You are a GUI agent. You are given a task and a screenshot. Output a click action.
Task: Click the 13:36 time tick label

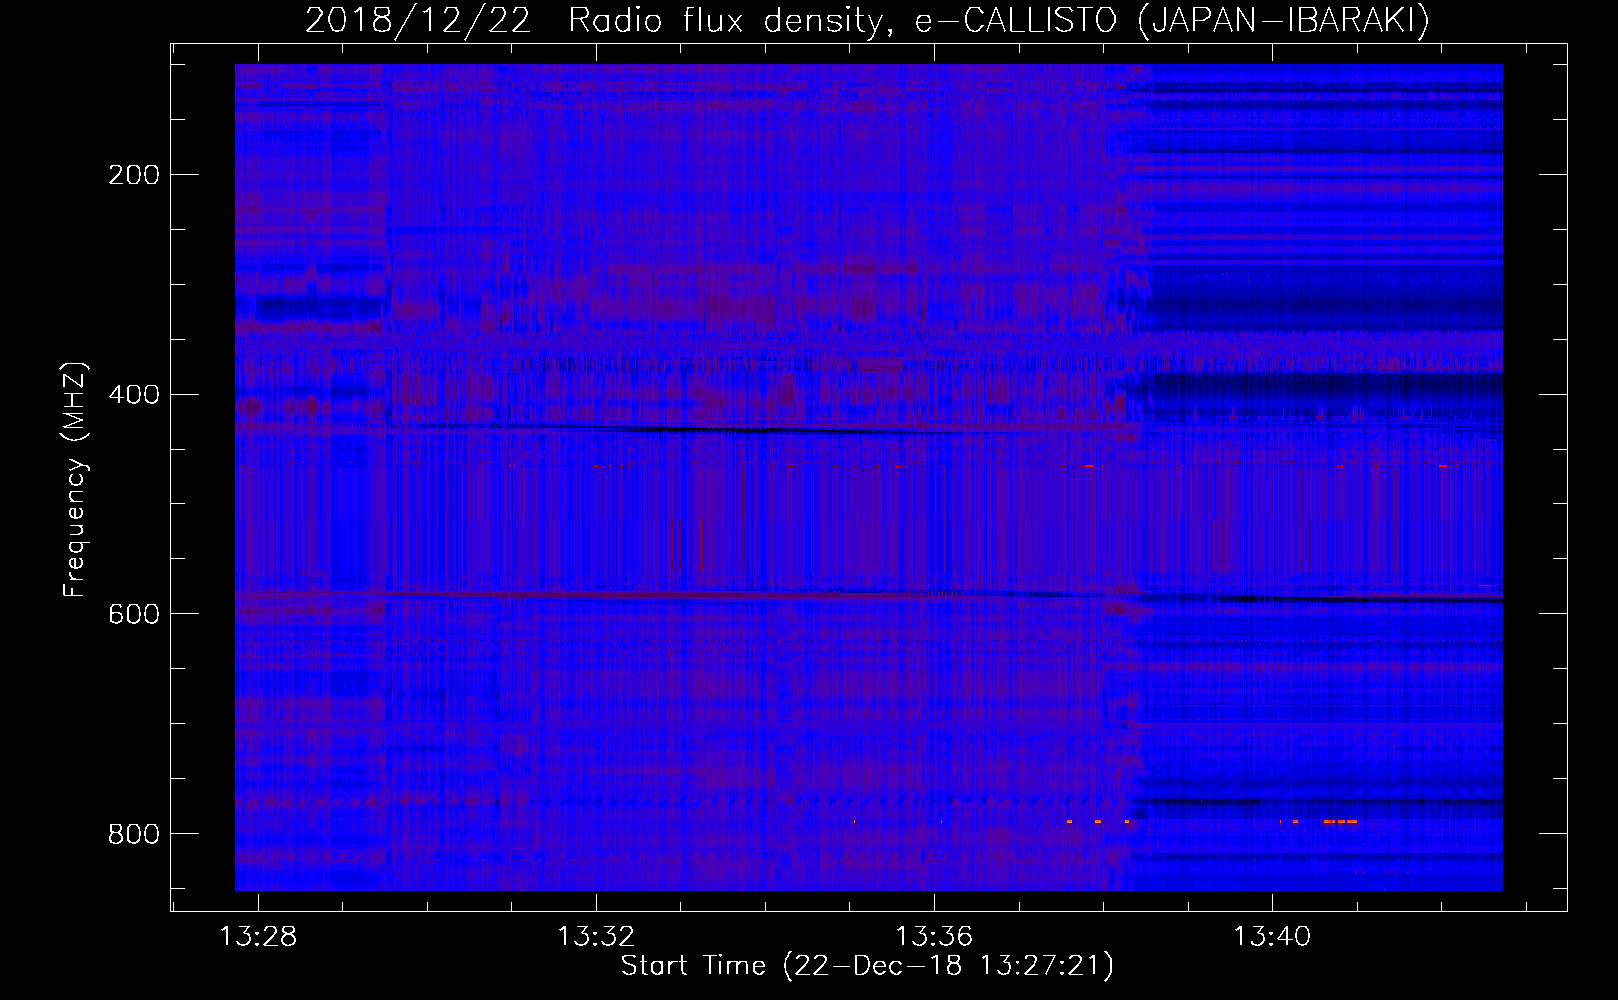click(x=934, y=937)
